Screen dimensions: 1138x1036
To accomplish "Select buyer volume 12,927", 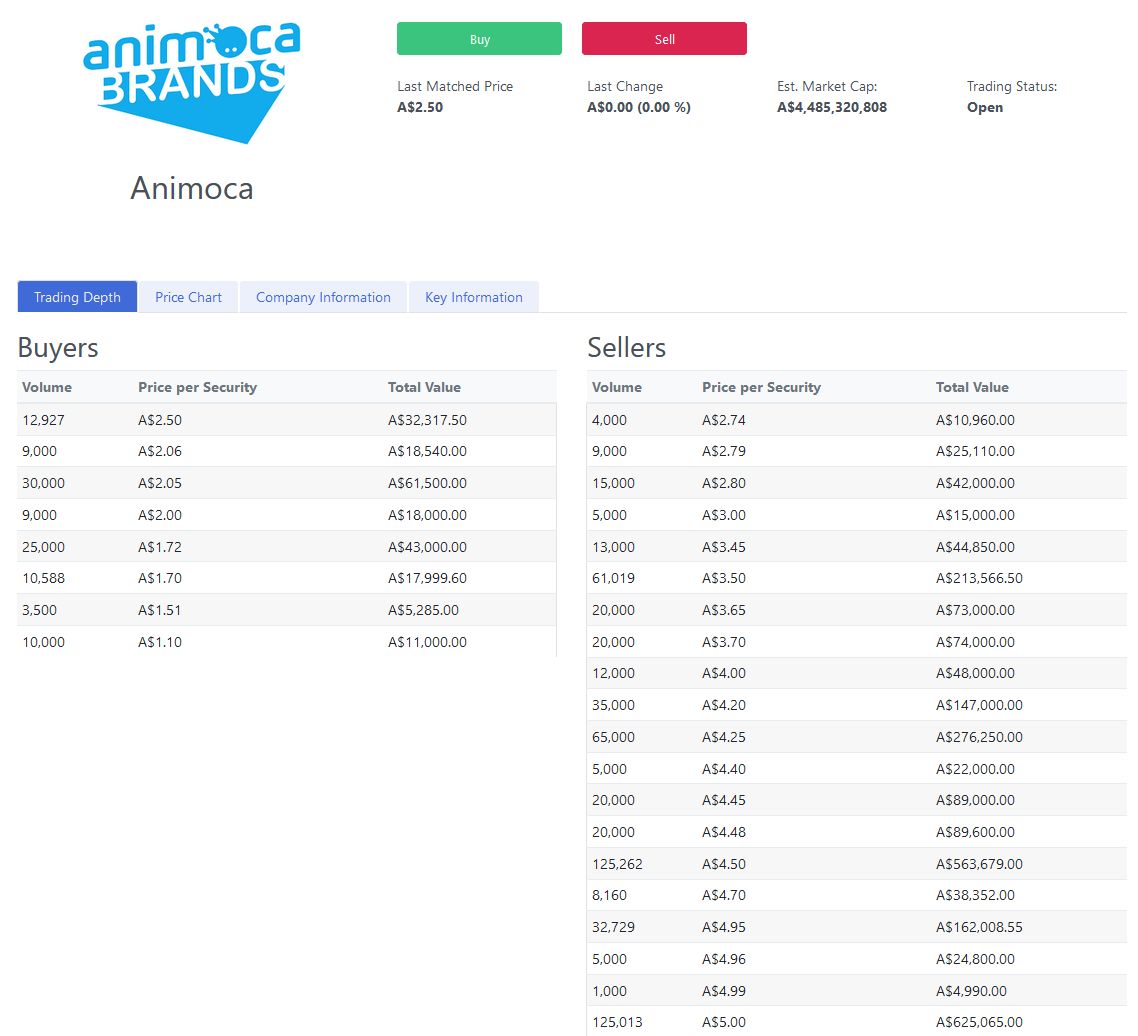I will click(x=44, y=420).
